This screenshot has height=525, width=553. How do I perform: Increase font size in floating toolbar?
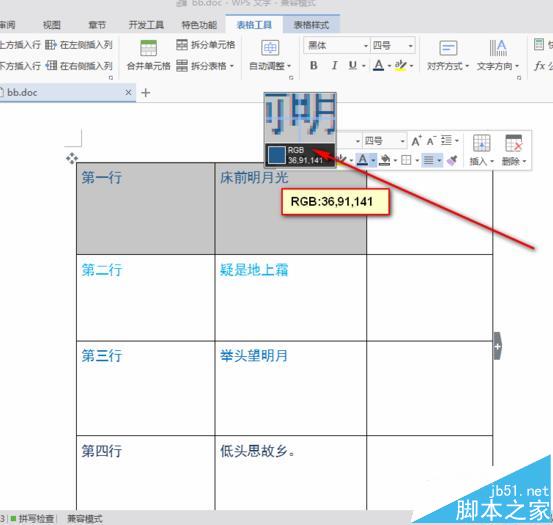417,141
